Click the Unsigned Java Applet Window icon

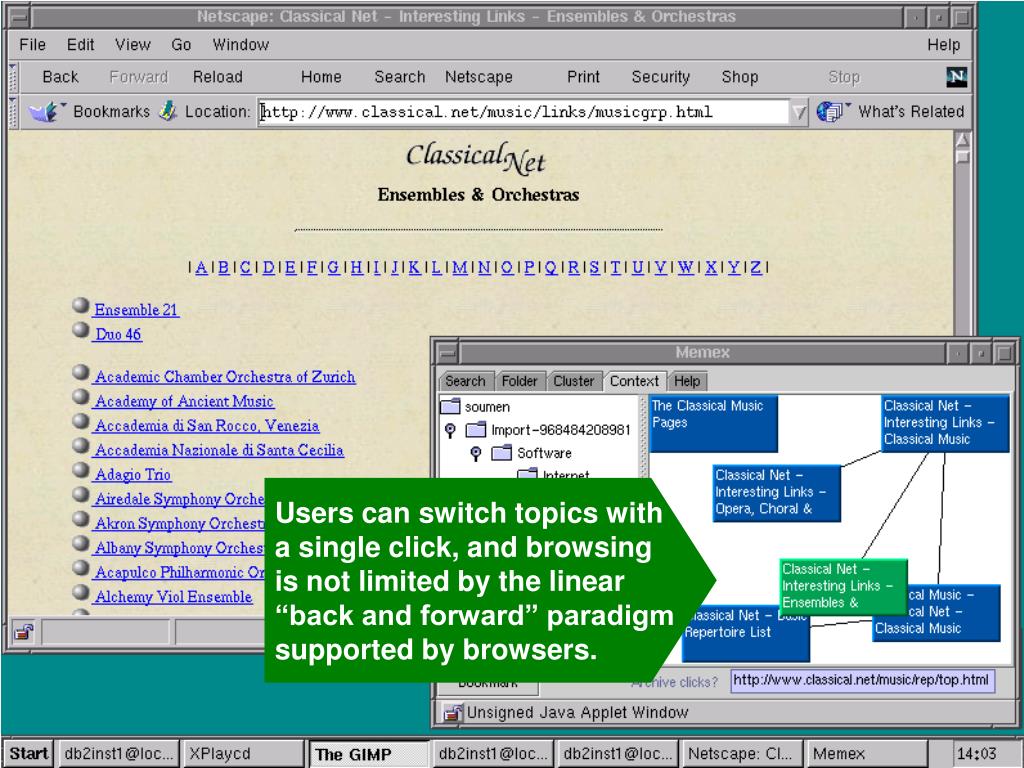coord(452,712)
